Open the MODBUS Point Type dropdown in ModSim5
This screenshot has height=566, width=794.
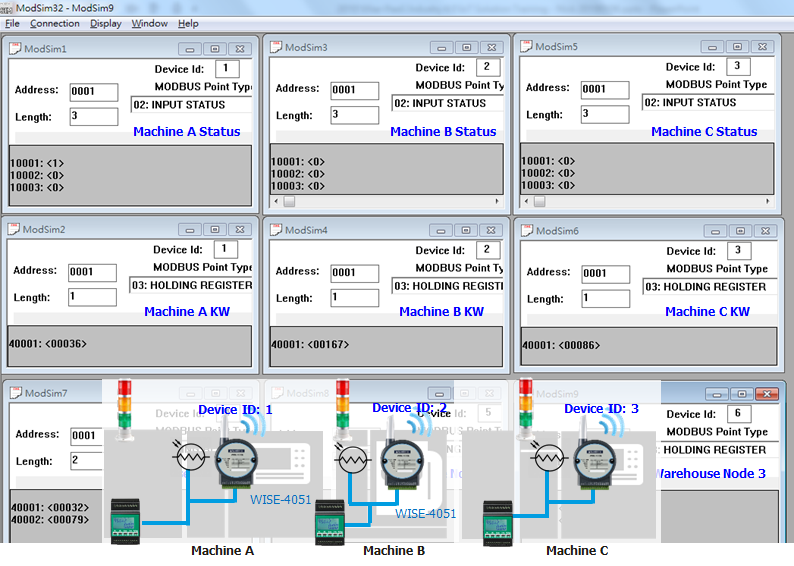708,102
